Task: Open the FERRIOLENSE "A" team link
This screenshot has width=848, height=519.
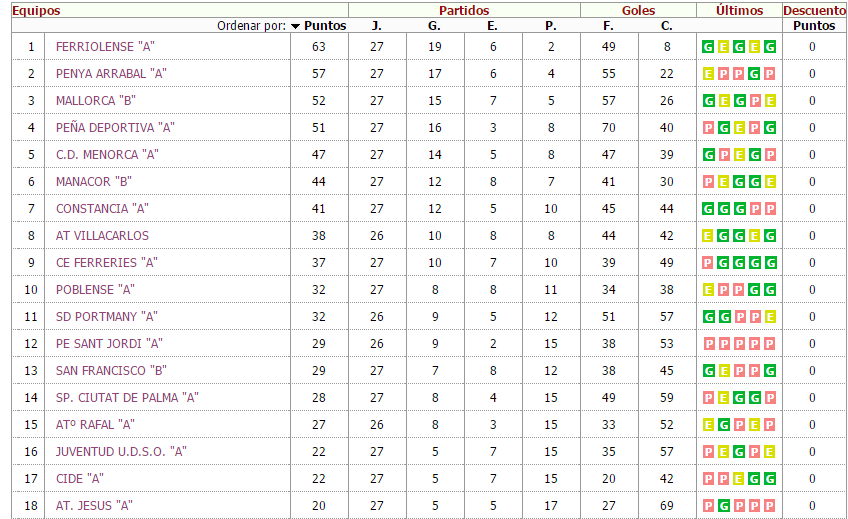Action: [x=105, y=47]
